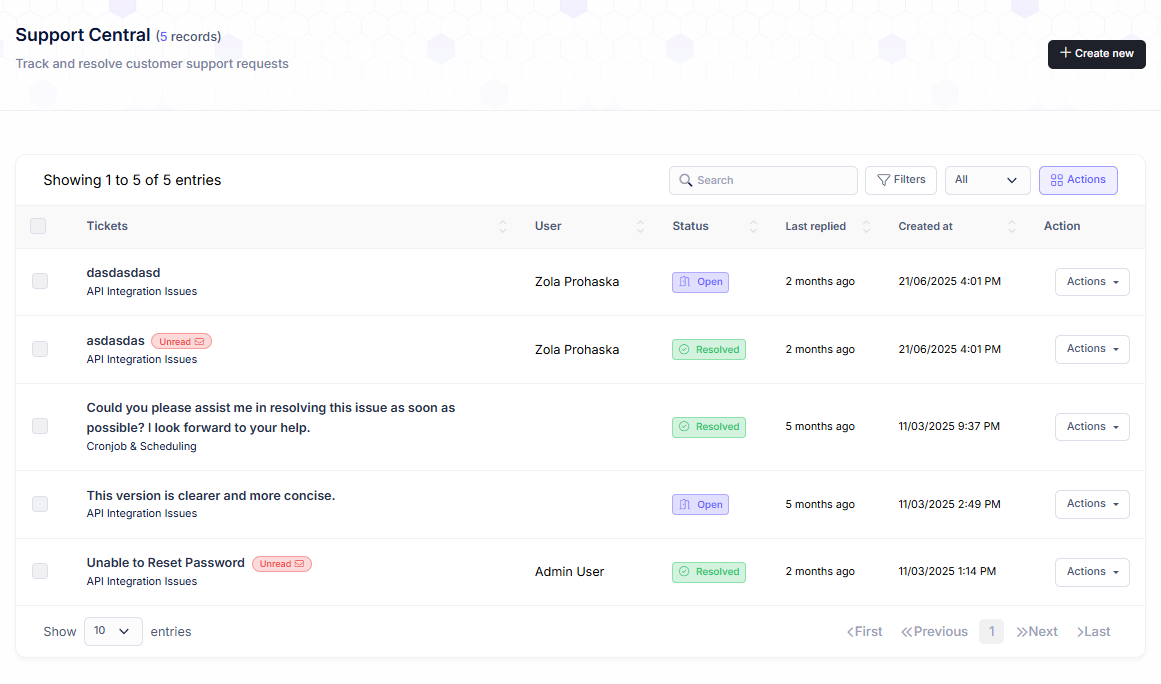Viewport: 1161px width, 684px height.
Task: Click the Unread envelope badge on asdasdas
Action: pyautogui.click(x=181, y=342)
